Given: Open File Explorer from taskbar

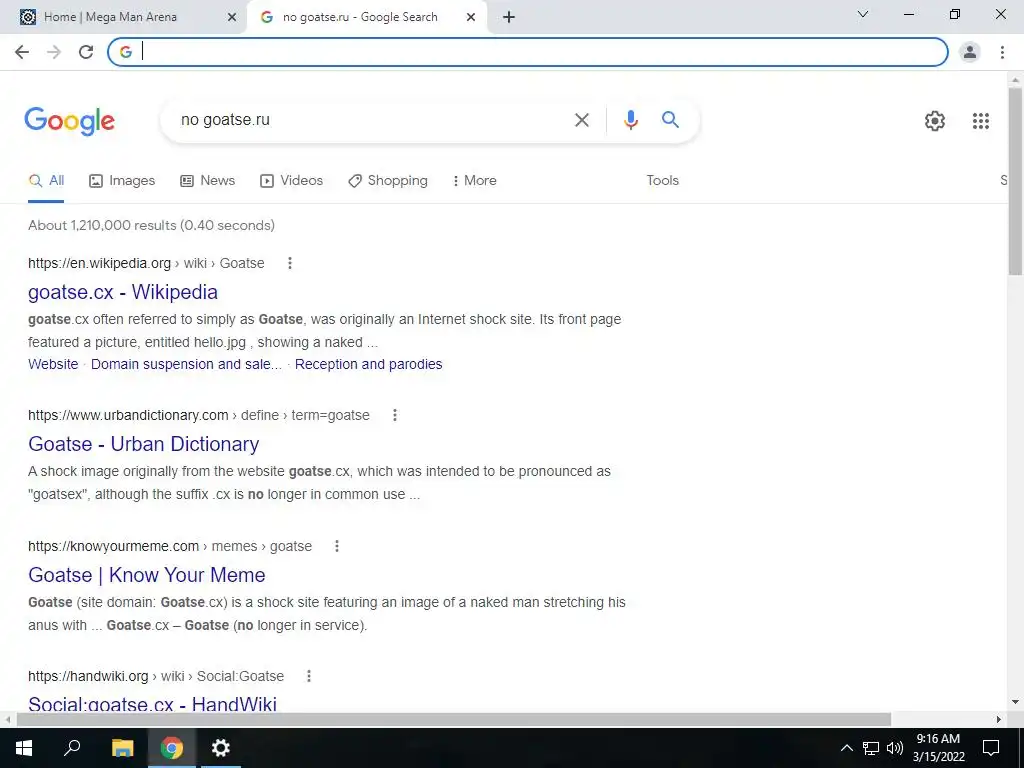Looking at the screenshot, I should (x=122, y=748).
